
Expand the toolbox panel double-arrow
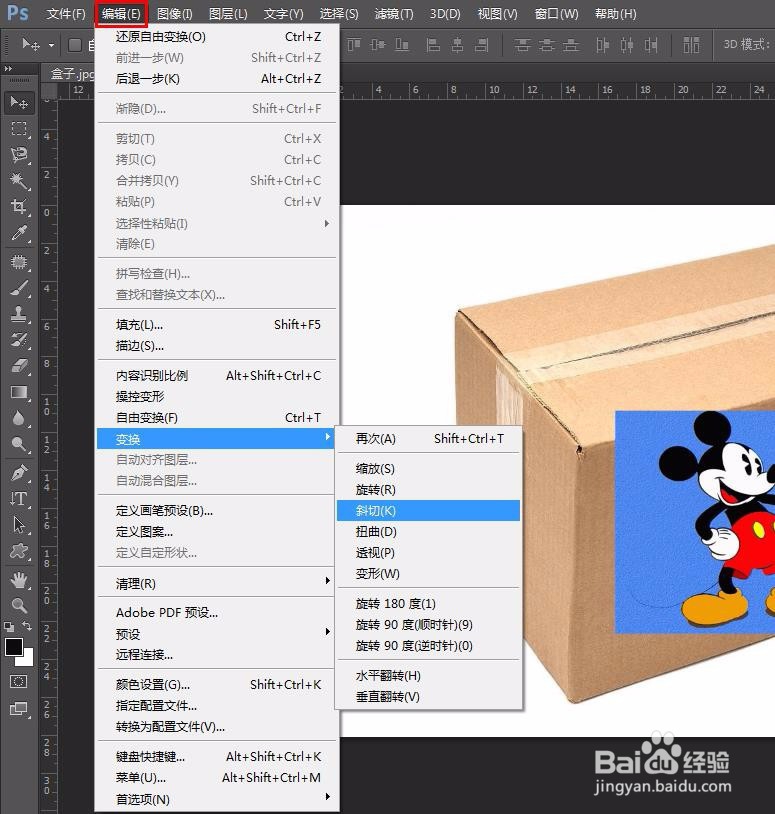(8, 69)
